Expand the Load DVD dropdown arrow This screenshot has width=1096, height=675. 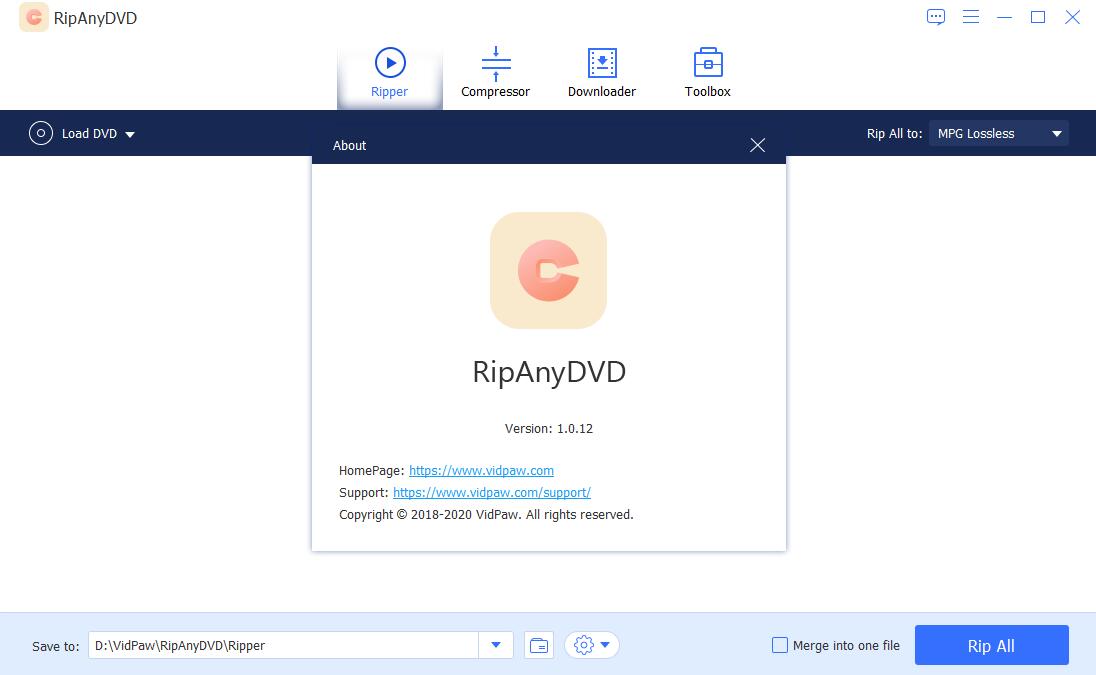coord(130,134)
